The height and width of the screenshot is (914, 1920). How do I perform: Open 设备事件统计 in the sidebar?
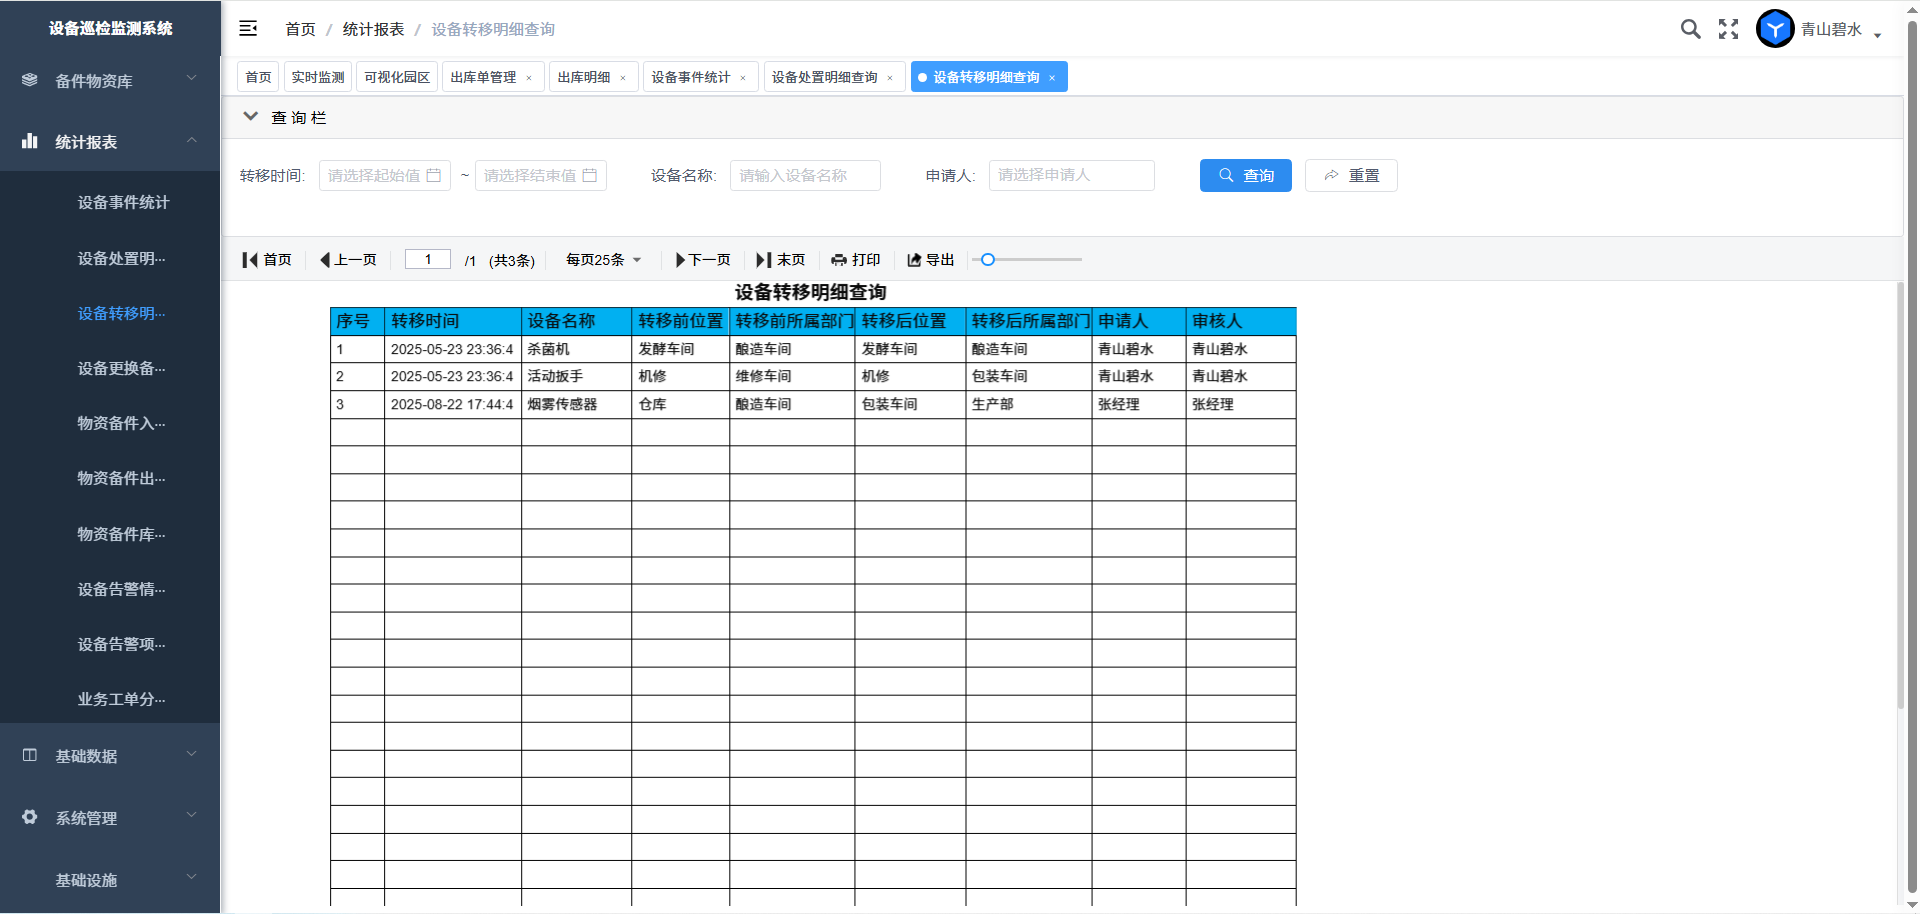pos(123,203)
